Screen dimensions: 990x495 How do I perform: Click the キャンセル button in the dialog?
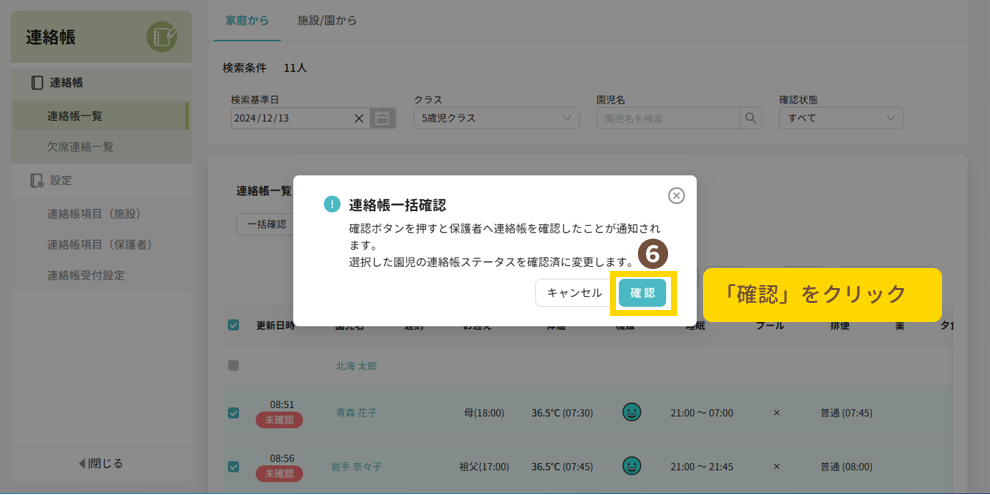(574, 293)
